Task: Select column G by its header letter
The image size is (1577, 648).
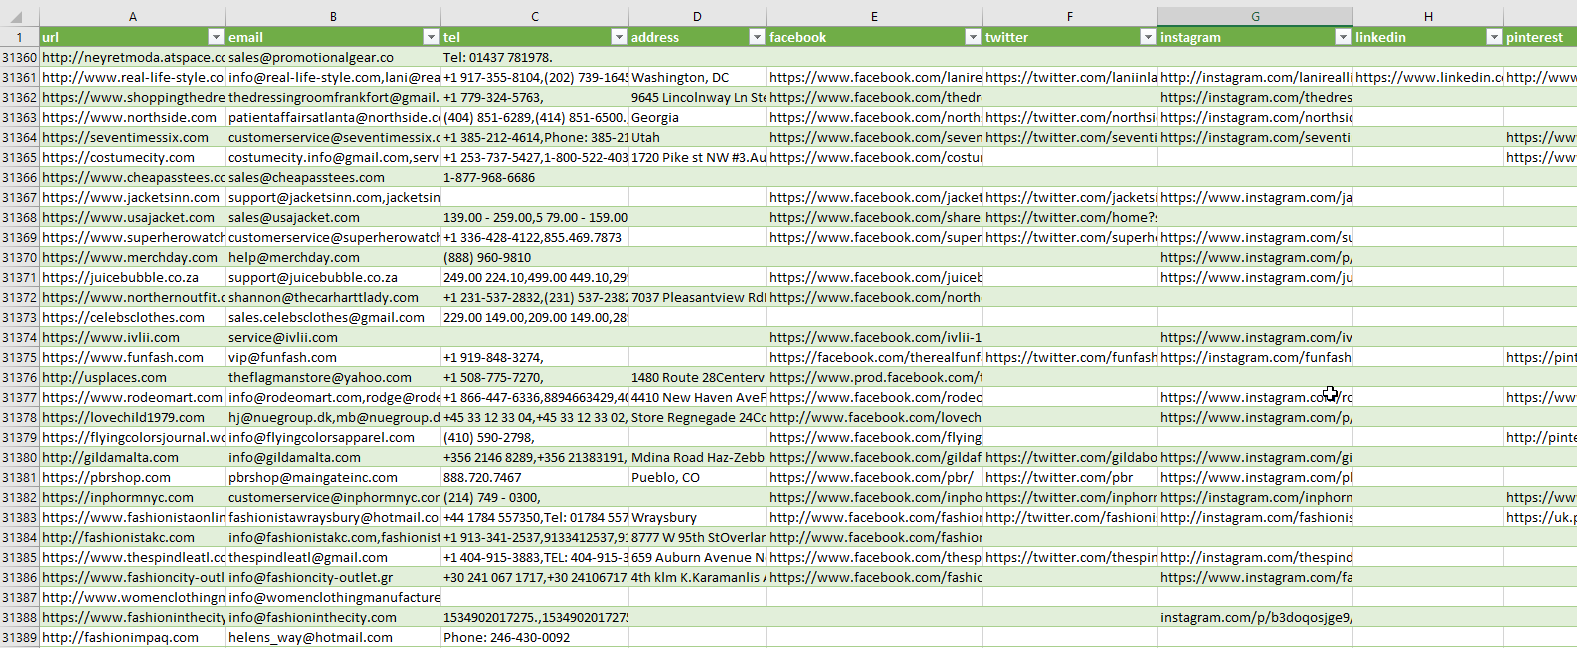Action: tap(1255, 17)
